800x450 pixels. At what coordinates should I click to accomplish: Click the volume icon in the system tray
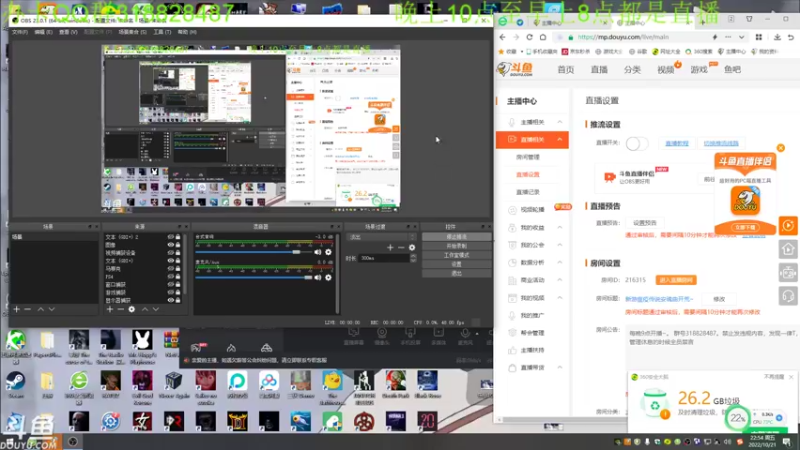pos(728,442)
